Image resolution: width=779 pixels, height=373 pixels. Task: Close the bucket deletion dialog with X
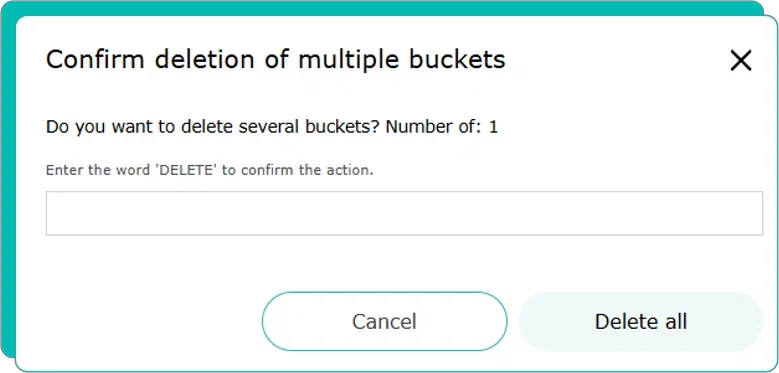pos(741,61)
